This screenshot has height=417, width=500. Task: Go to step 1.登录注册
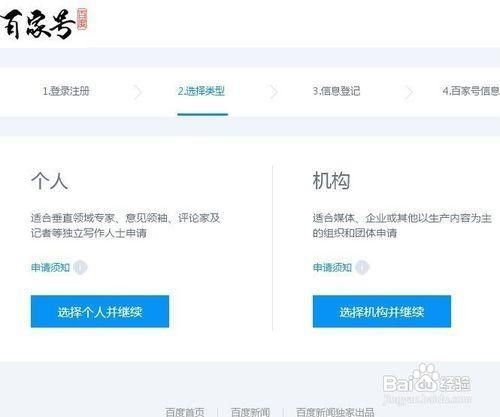[x=66, y=91]
